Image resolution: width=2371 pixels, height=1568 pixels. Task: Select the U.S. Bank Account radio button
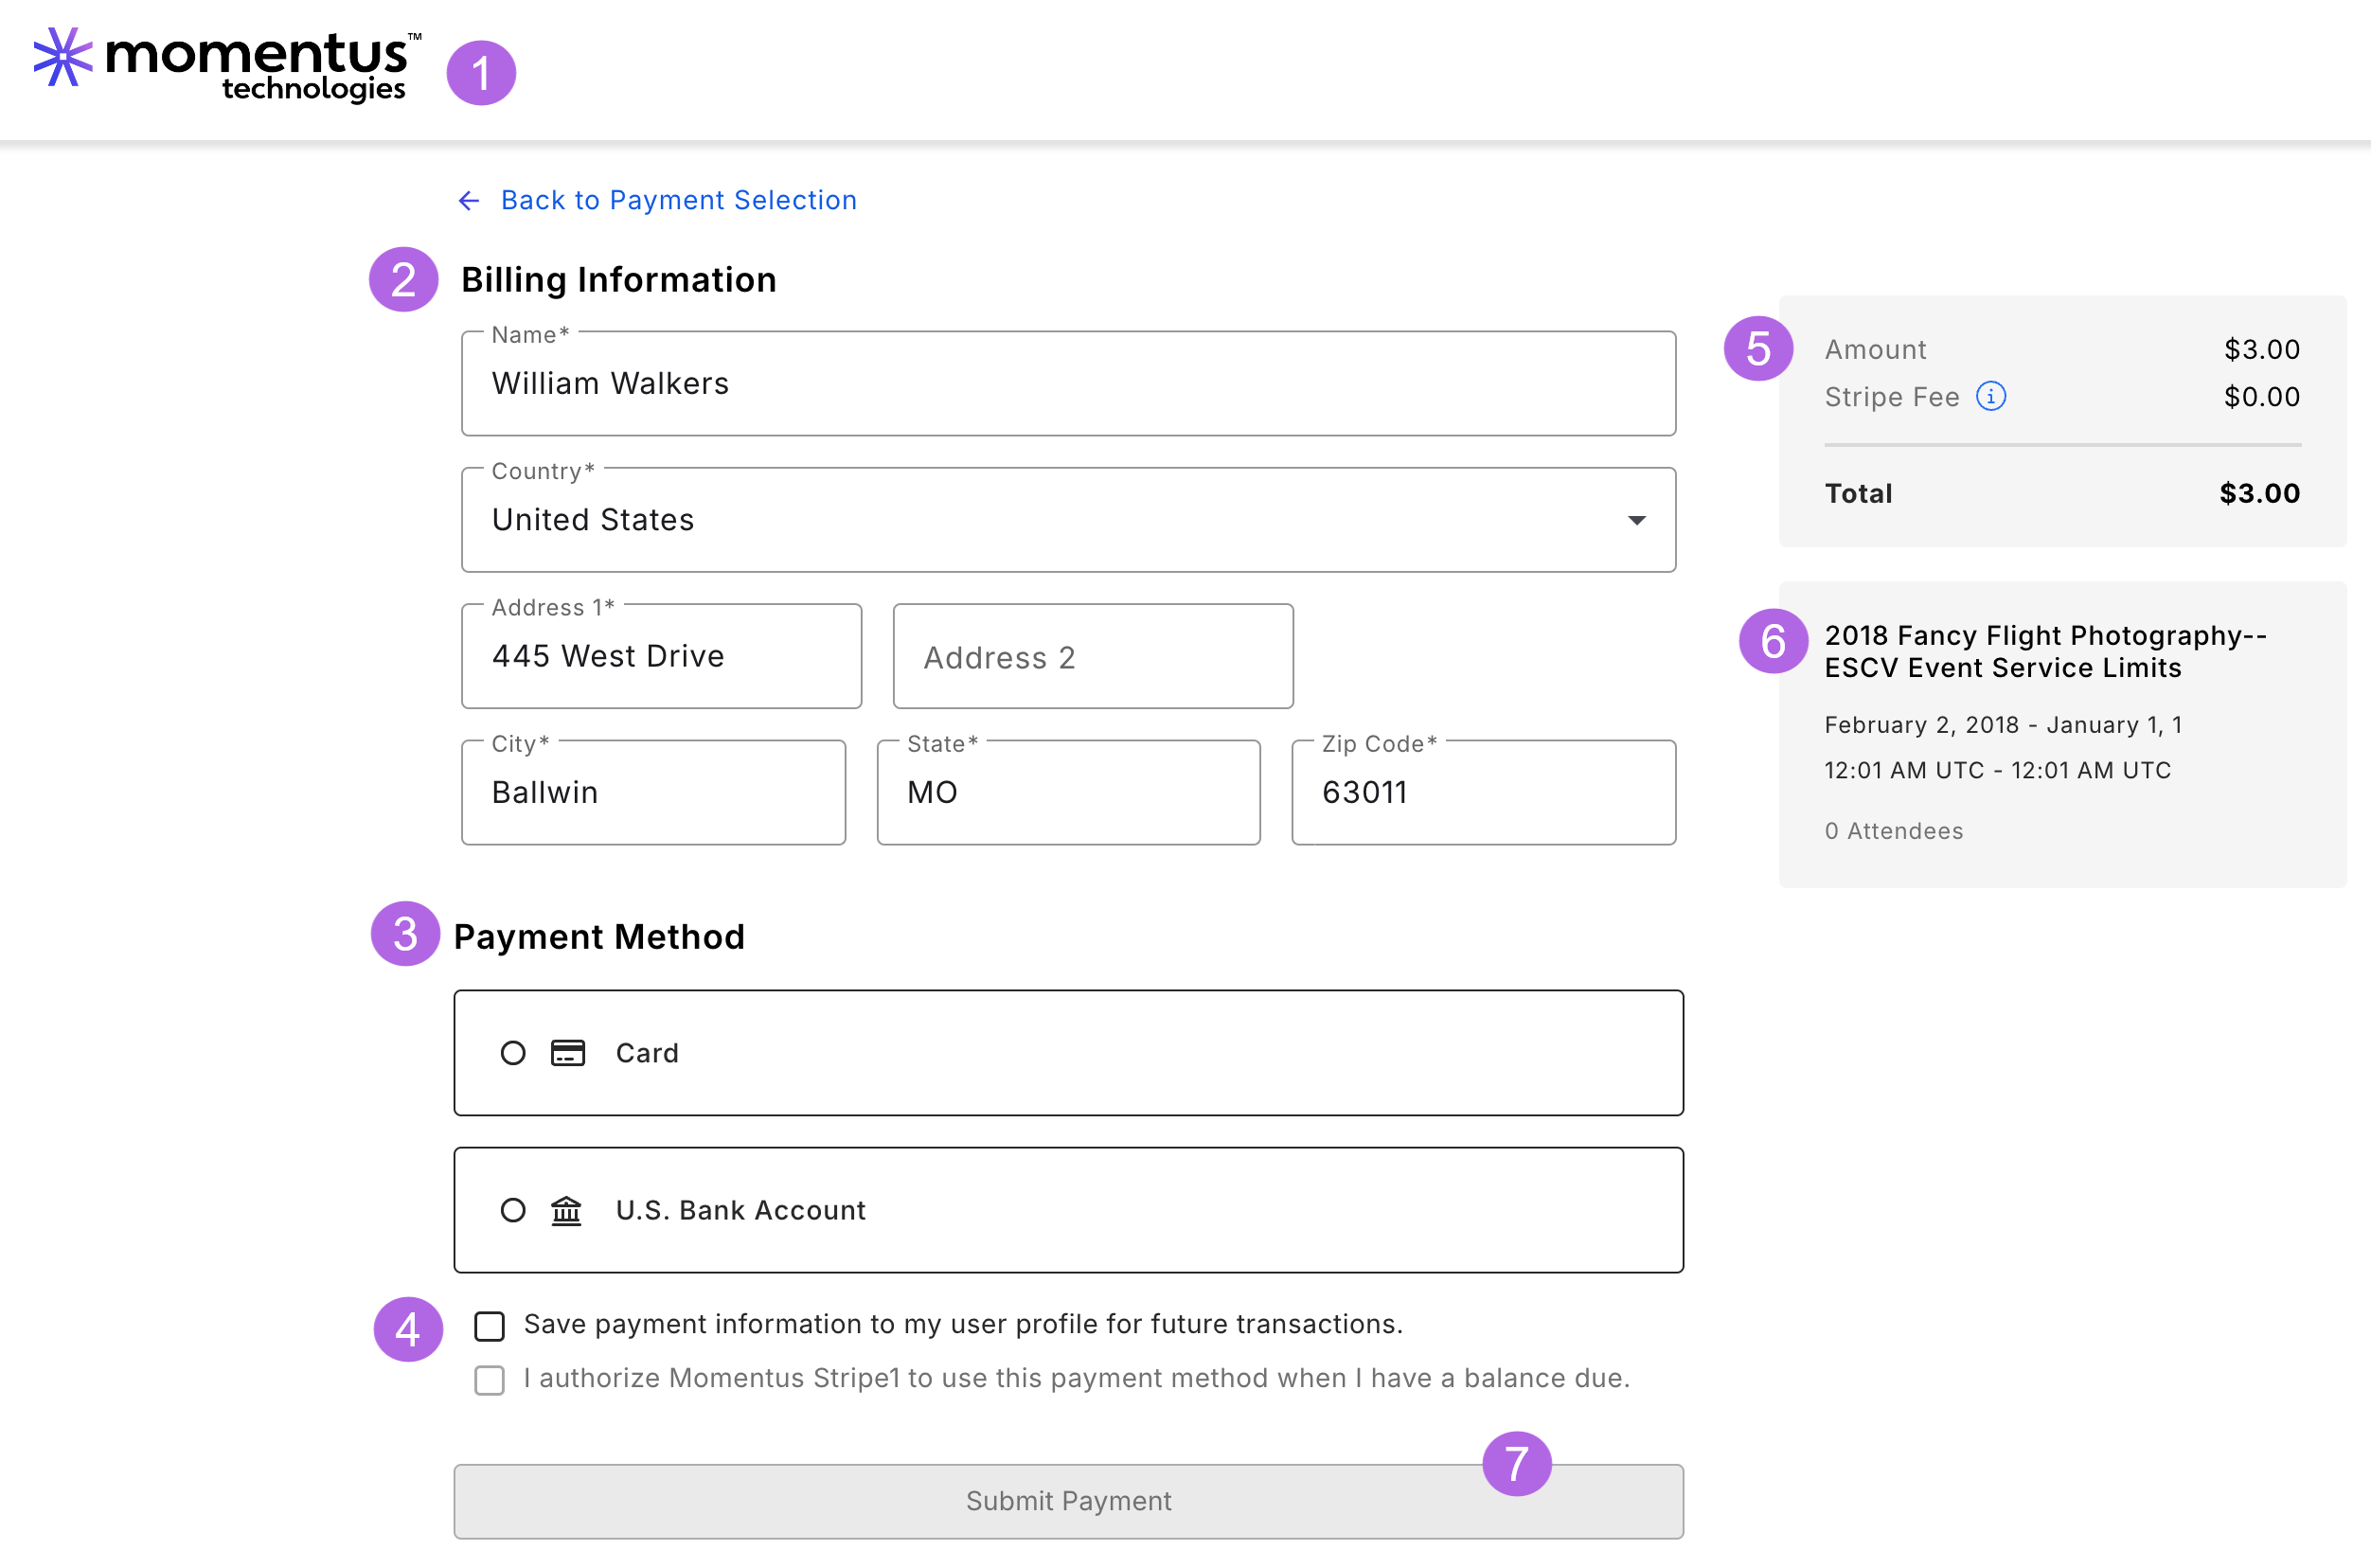[512, 1211]
